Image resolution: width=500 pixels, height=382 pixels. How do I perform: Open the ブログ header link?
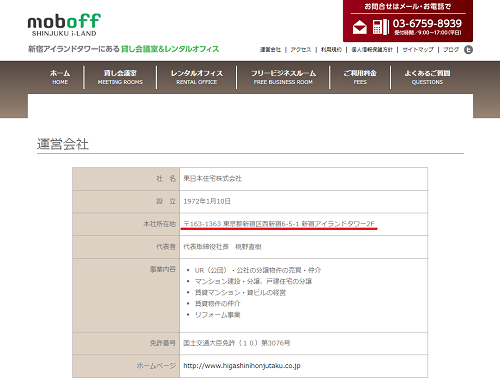pos(451,50)
